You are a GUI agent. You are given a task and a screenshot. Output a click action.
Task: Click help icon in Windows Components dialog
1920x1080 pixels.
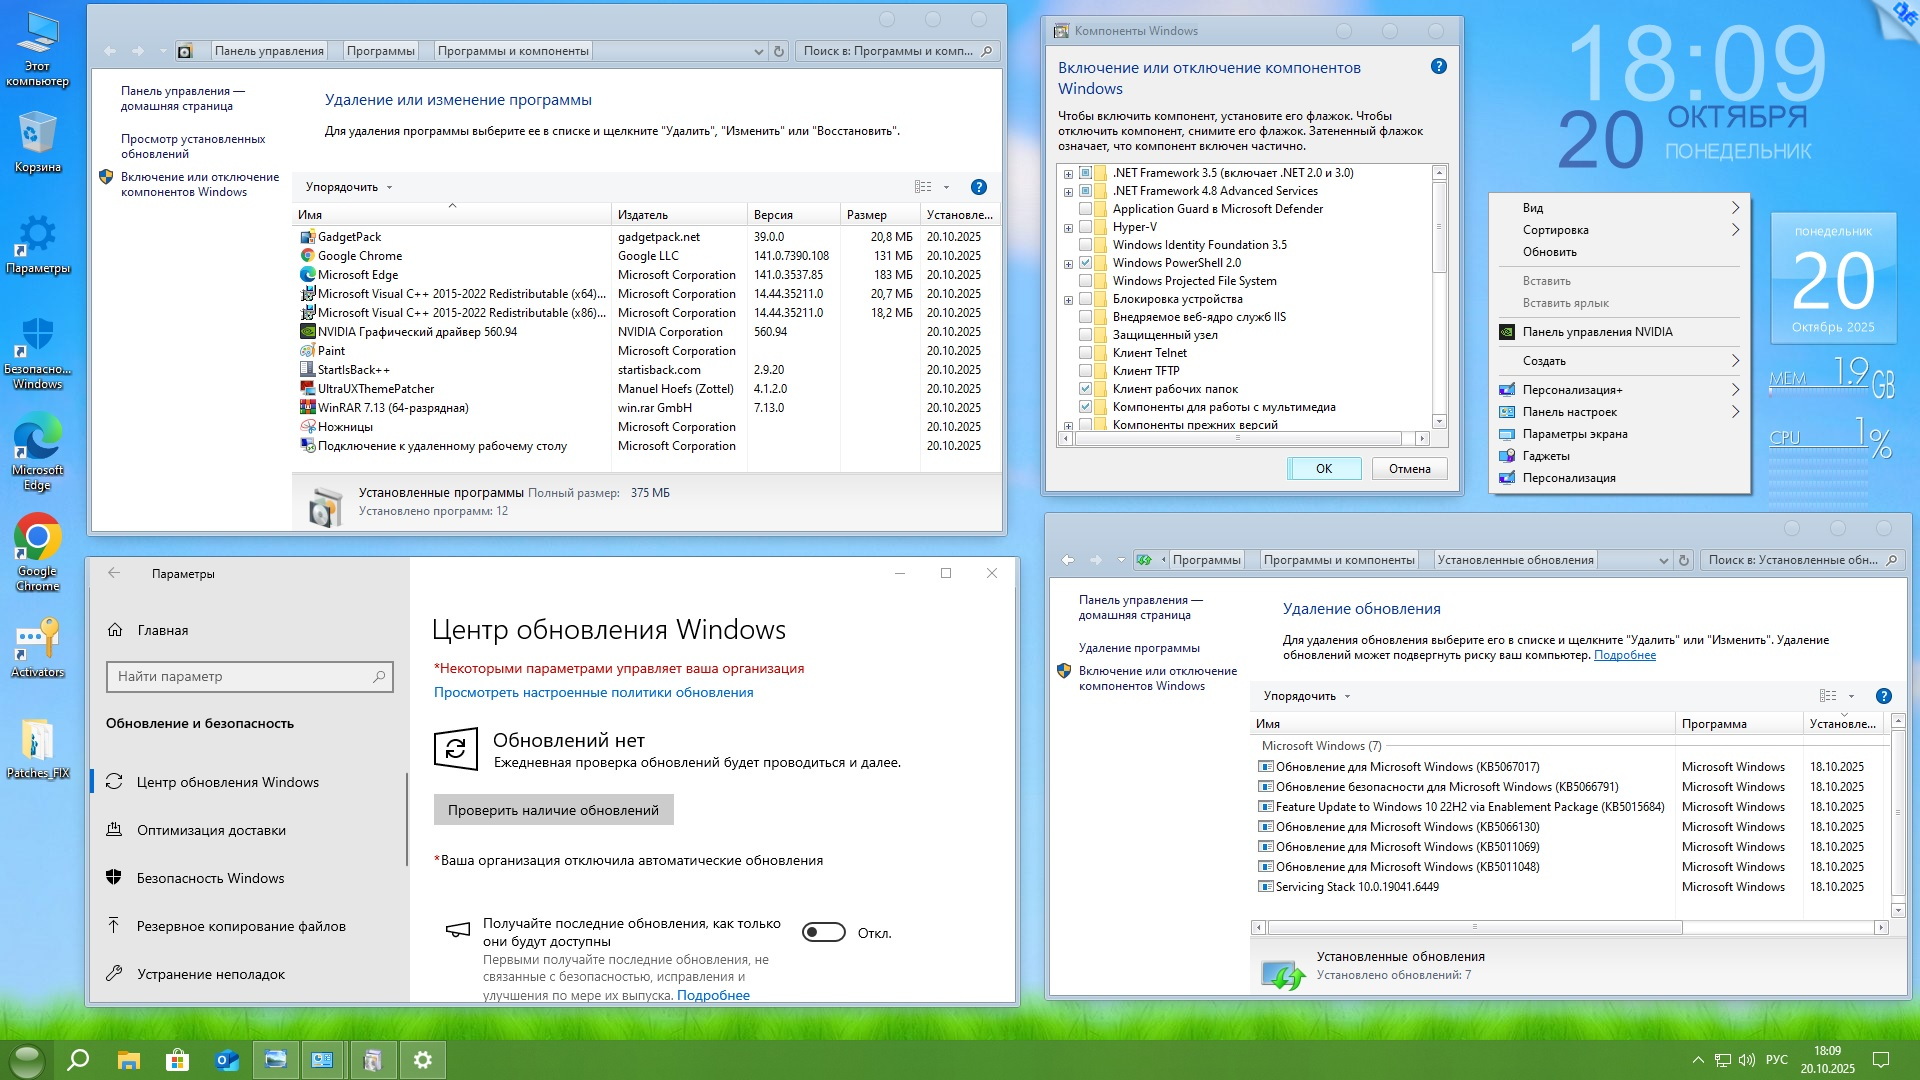(1438, 67)
